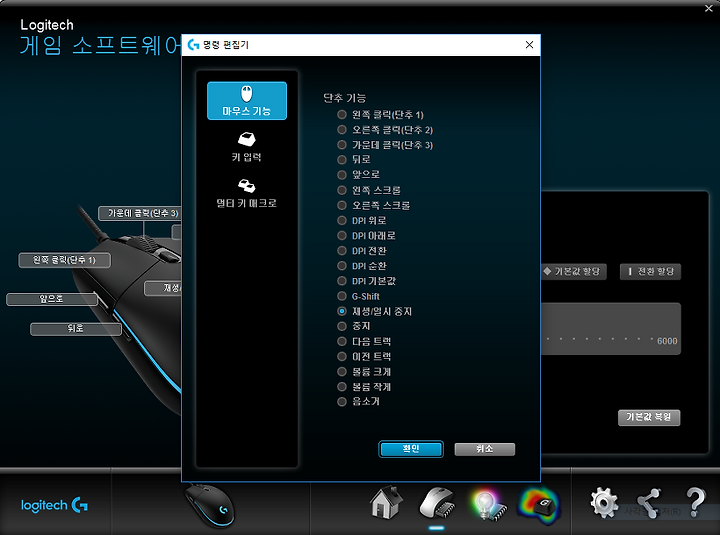Close the Logitech gaming software main window
720x535 pixels.
point(709,9)
